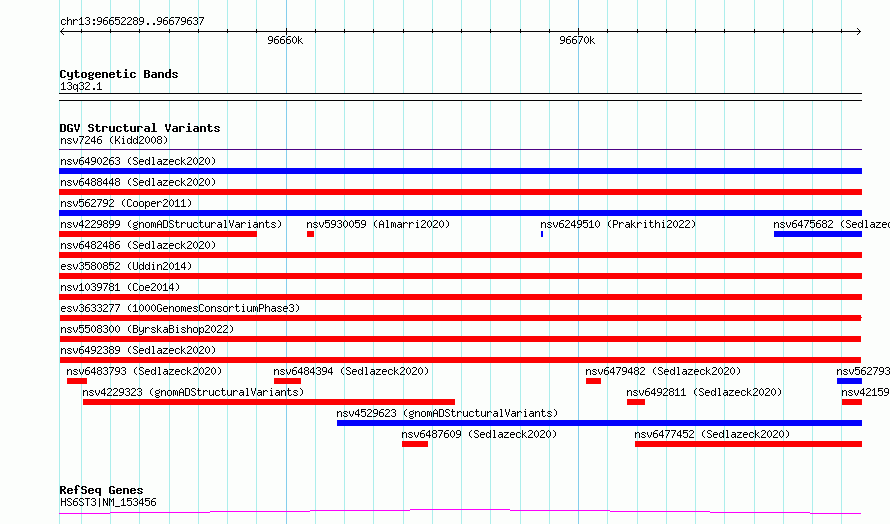Open variant label esv3633277 (1000GenomesConsortiumPhase3)

click(x=180, y=308)
